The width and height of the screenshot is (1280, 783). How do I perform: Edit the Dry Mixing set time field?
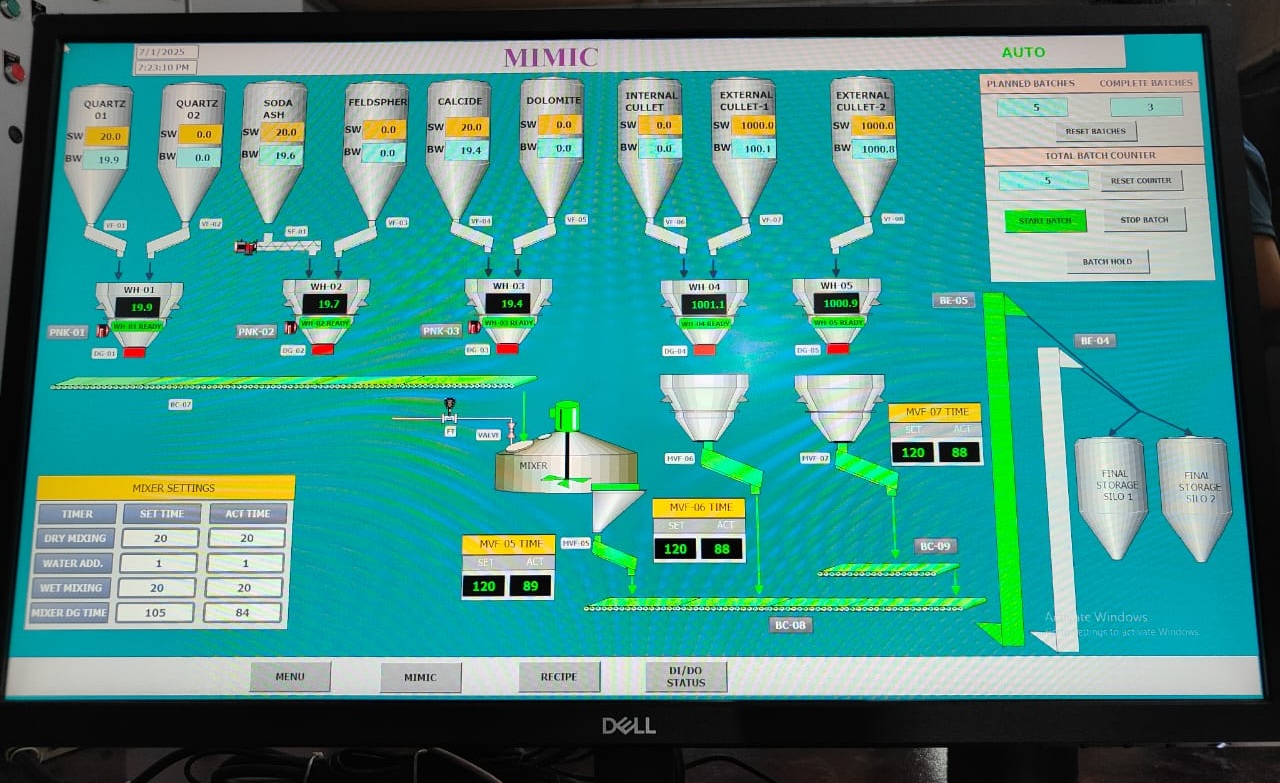tap(158, 538)
